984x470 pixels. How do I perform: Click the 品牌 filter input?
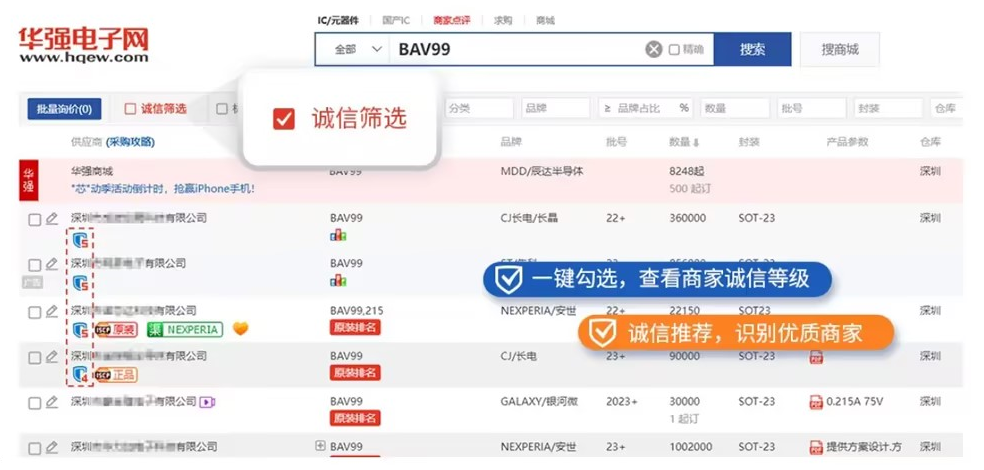click(555, 109)
